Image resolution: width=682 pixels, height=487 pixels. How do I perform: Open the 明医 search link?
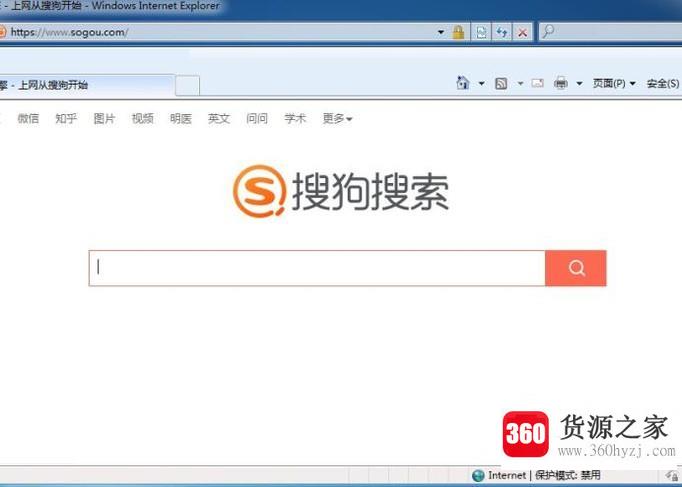[181, 118]
